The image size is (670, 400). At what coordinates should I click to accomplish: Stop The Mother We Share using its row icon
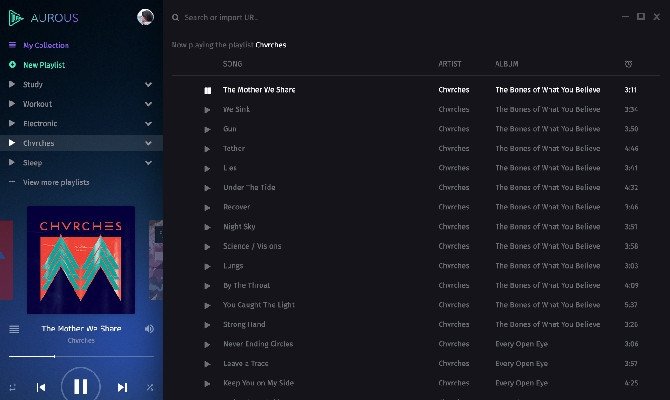(208, 90)
